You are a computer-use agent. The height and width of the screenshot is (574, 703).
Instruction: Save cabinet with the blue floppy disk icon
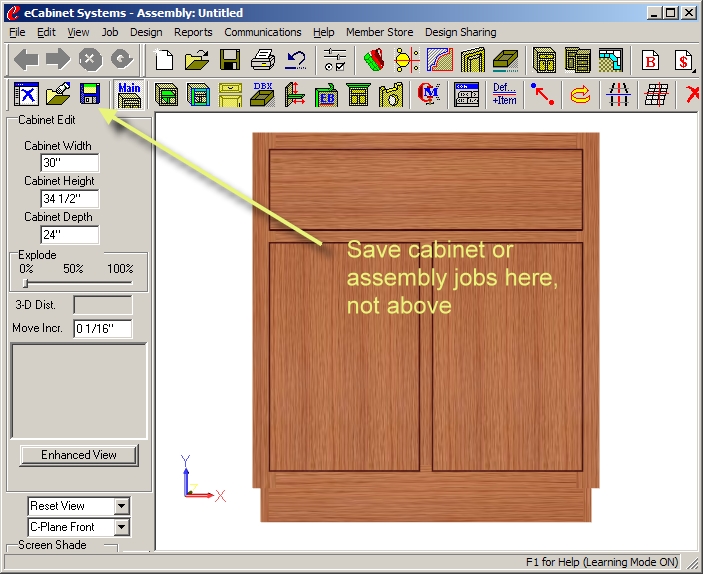(x=90, y=94)
